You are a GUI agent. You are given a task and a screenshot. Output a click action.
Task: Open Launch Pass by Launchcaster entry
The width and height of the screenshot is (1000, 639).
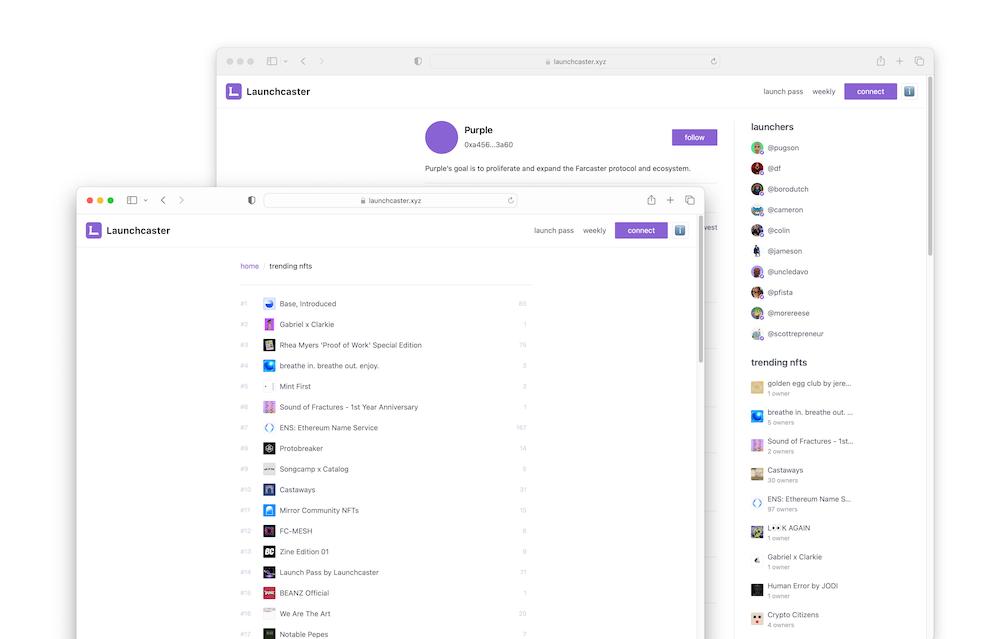(x=385, y=572)
